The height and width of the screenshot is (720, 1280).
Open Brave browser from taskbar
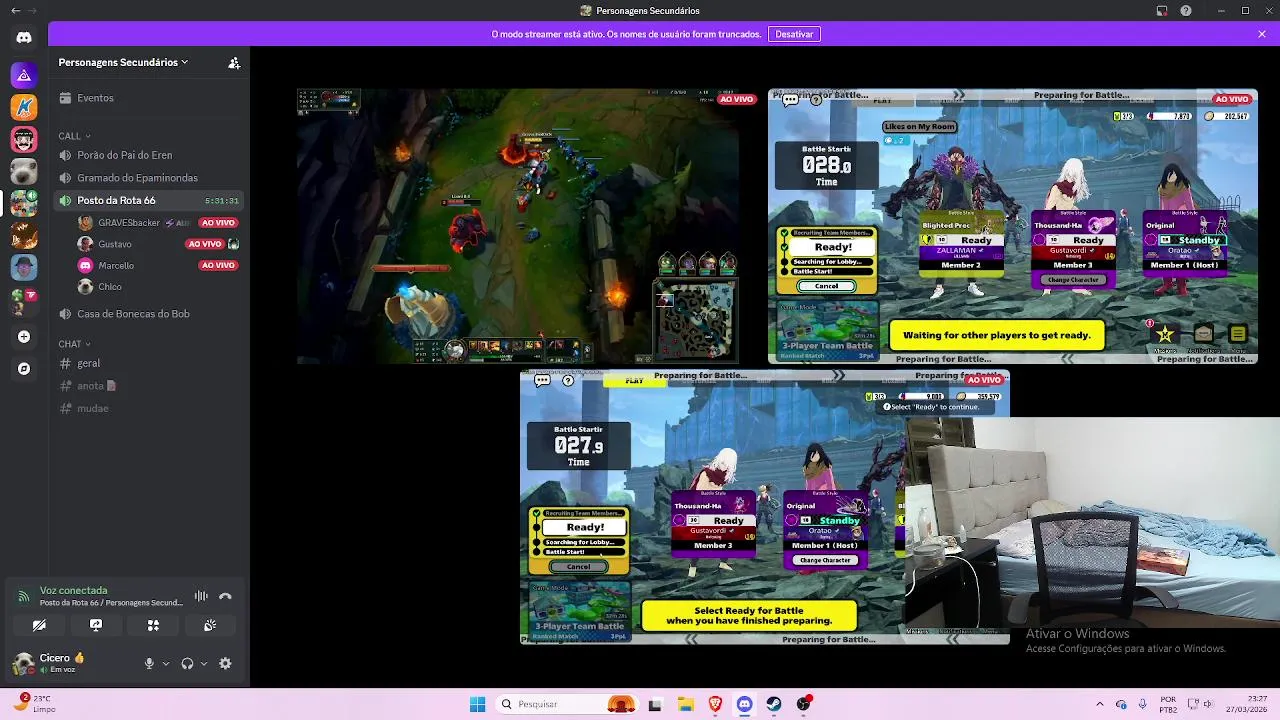(715, 704)
